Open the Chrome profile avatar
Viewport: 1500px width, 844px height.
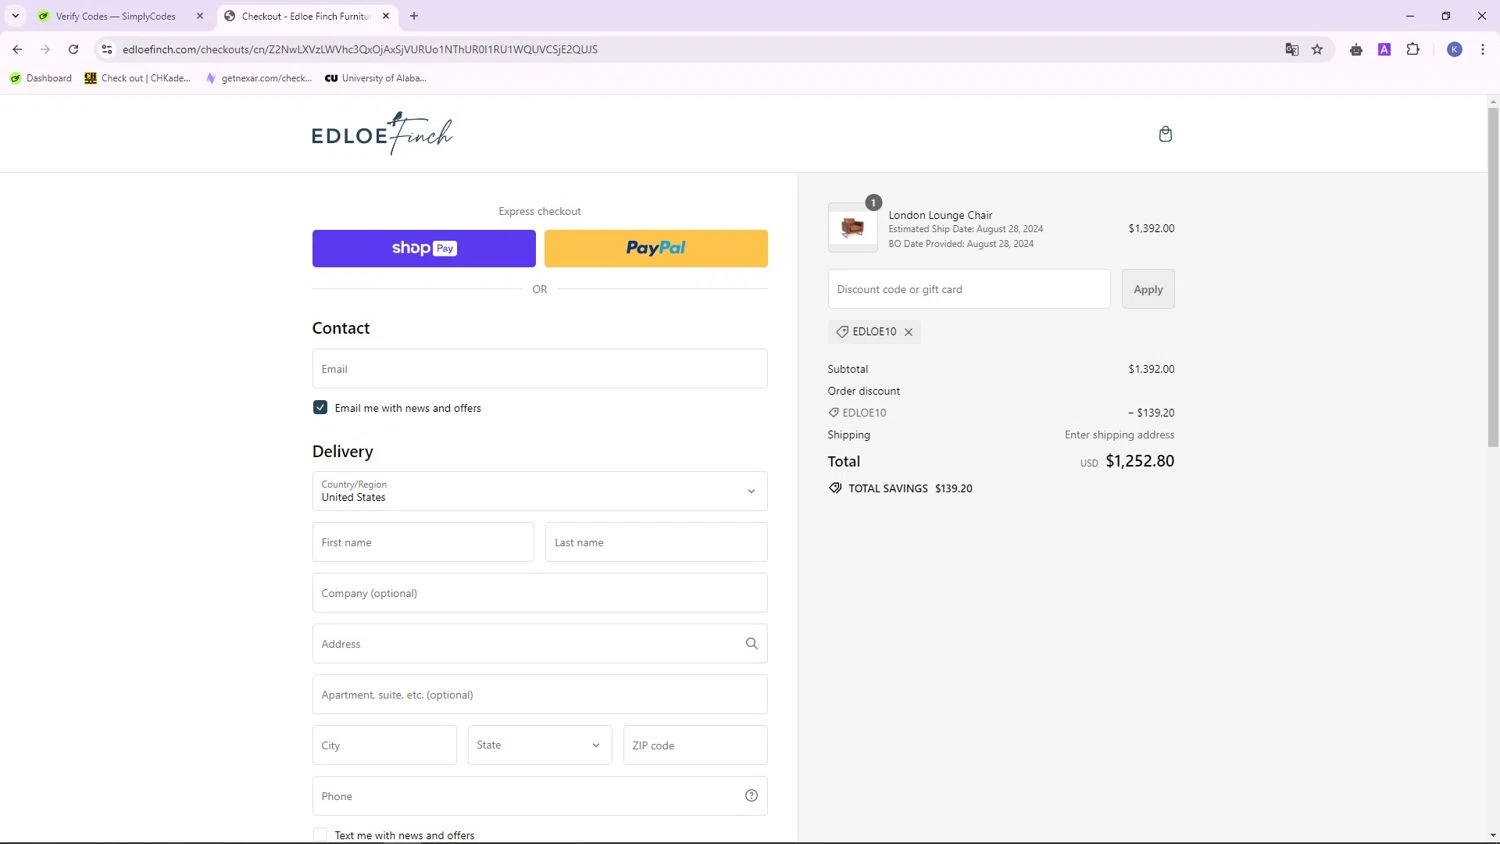coord(1455,49)
